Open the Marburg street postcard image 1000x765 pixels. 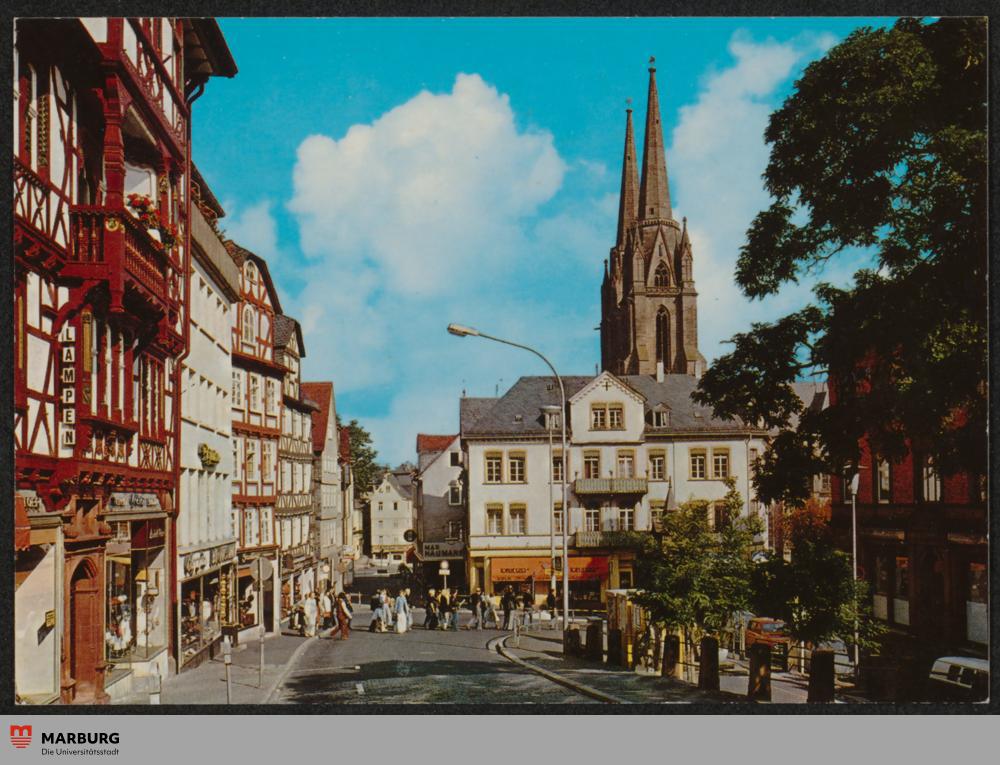click(501, 360)
